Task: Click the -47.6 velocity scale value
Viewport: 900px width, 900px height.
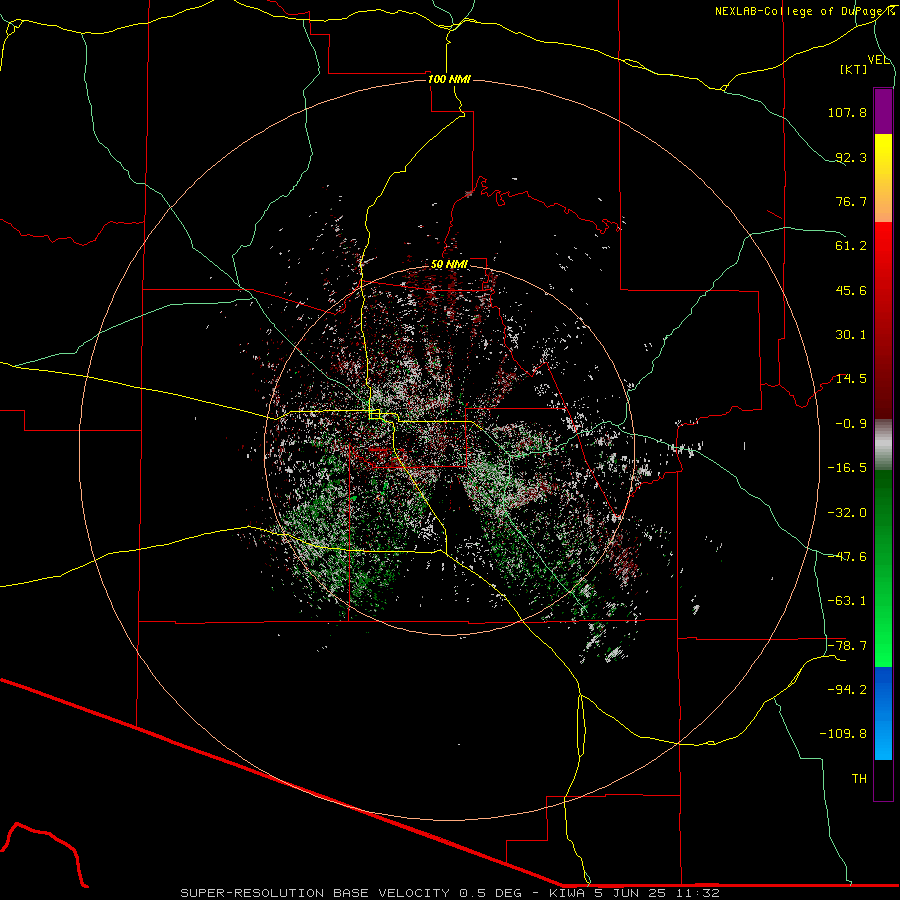Action: pyautogui.click(x=847, y=557)
